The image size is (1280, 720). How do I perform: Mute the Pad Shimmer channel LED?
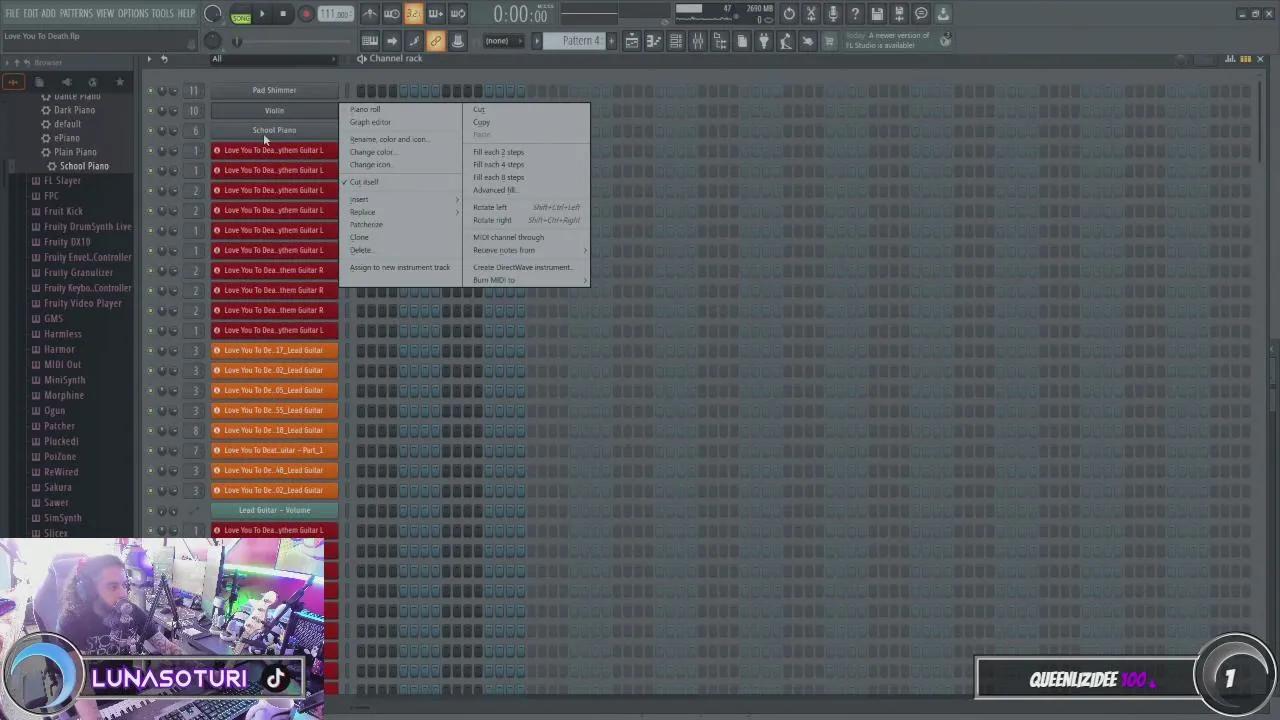click(x=150, y=91)
